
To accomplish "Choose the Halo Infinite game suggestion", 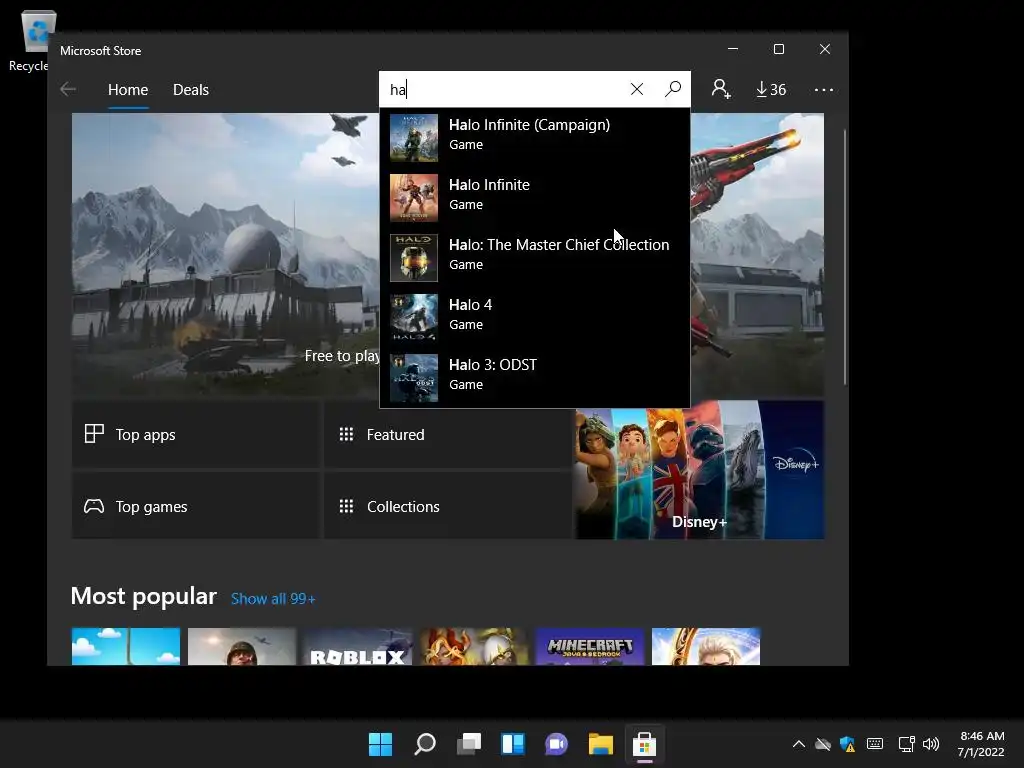I will [x=534, y=198].
